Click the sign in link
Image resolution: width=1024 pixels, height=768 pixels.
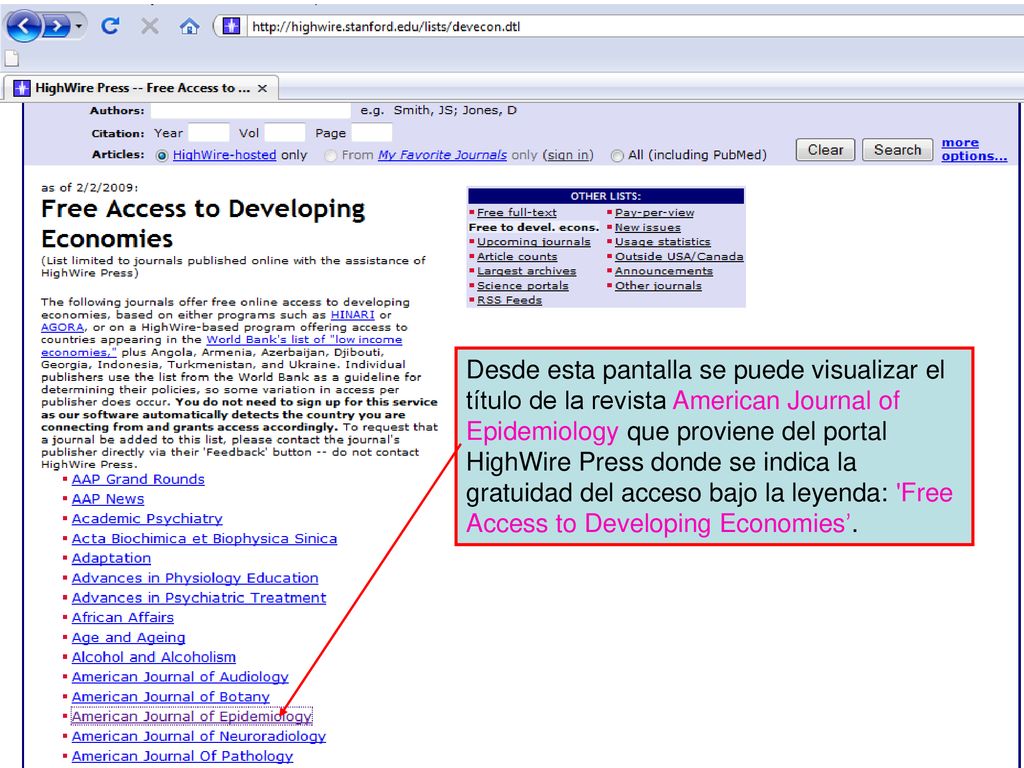pos(568,155)
